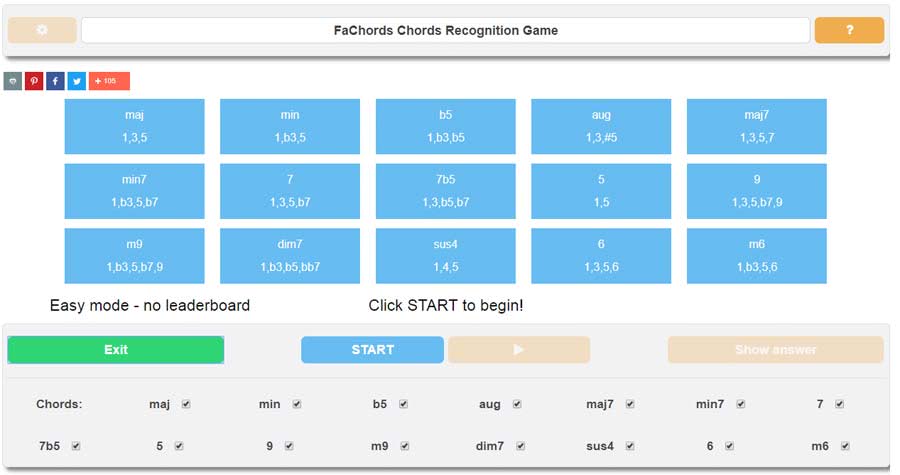Share on Twitter icon
Viewport: 900px width, 475px height.
pyautogui.click(x=76, y=81)
